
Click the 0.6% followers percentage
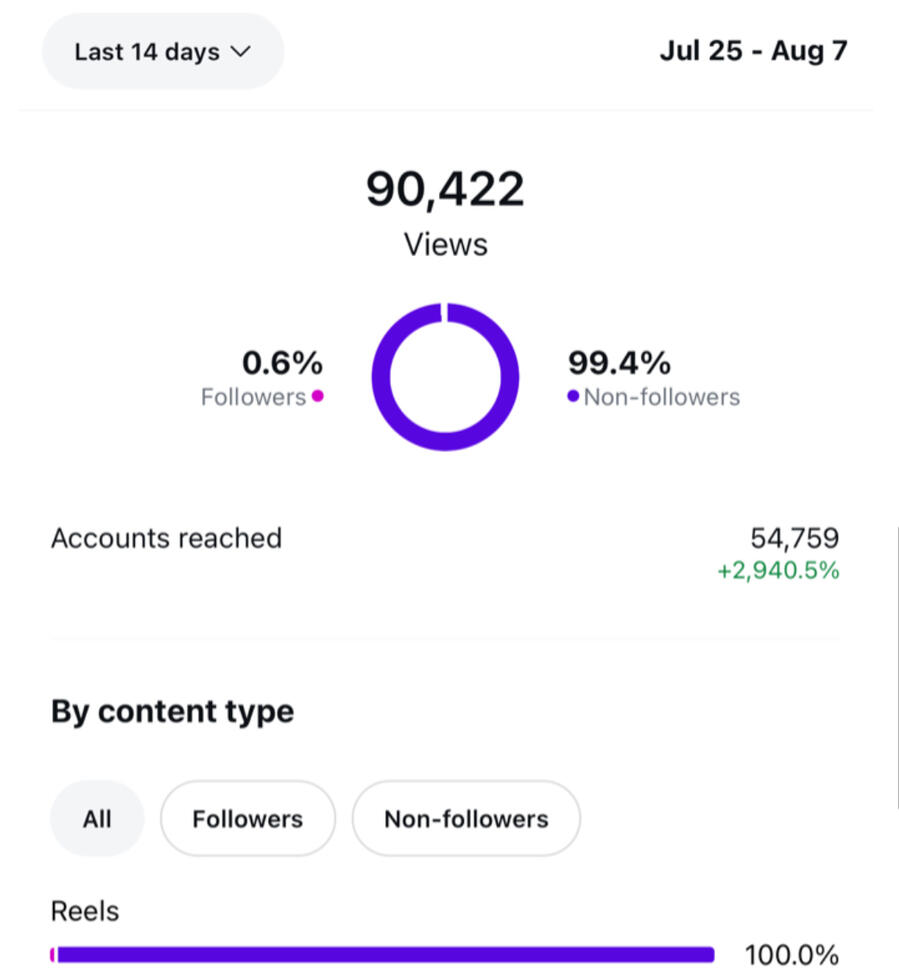283,362
